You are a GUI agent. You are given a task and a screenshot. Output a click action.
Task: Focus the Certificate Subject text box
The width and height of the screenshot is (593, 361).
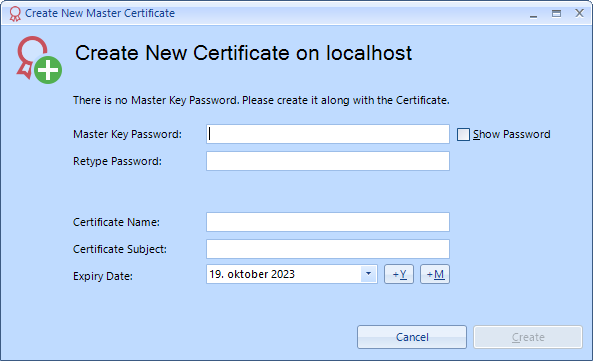click(x=328, y=249)
